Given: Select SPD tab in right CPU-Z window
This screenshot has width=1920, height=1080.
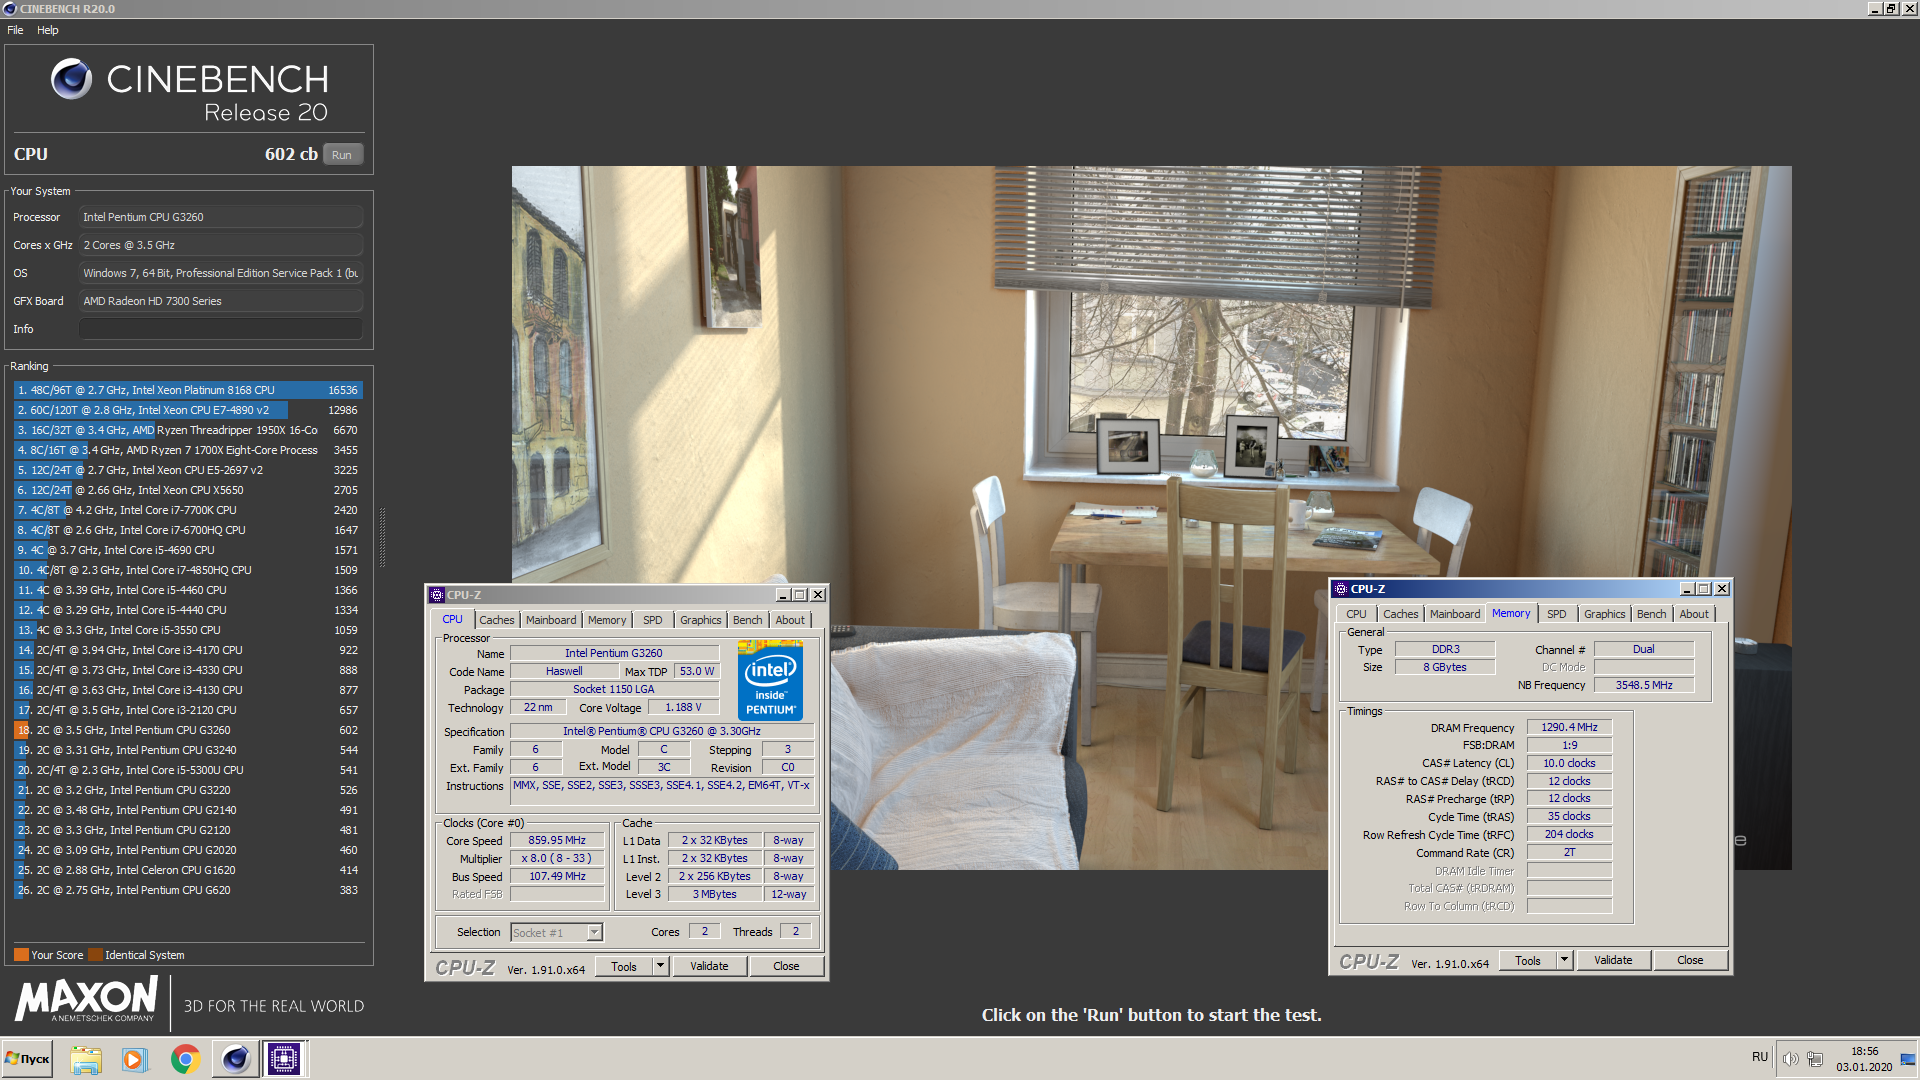Looking at the screenshot, I should 1557,614.
